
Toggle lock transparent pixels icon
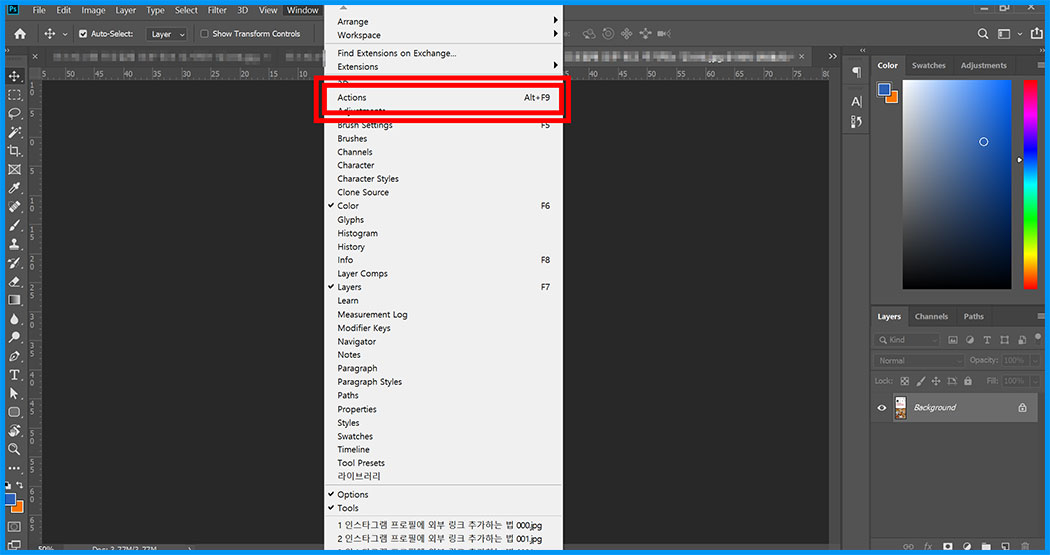coord(905,381)
